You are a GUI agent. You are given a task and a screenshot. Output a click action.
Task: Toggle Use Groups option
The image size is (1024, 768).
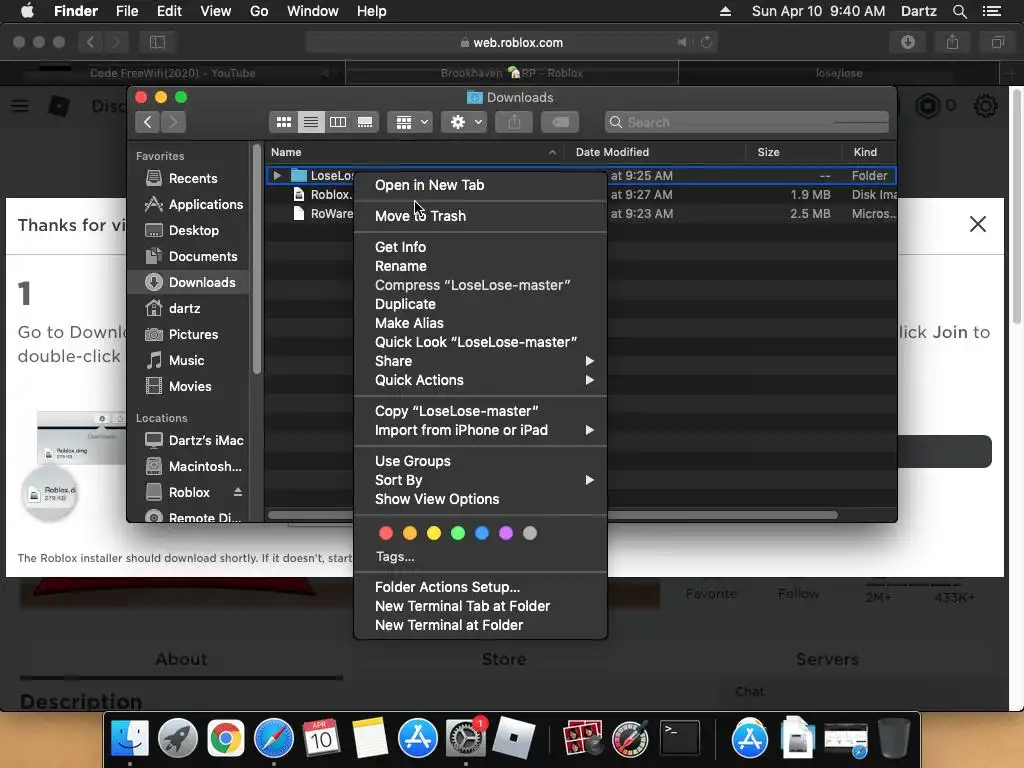click(x=481, y=461)
